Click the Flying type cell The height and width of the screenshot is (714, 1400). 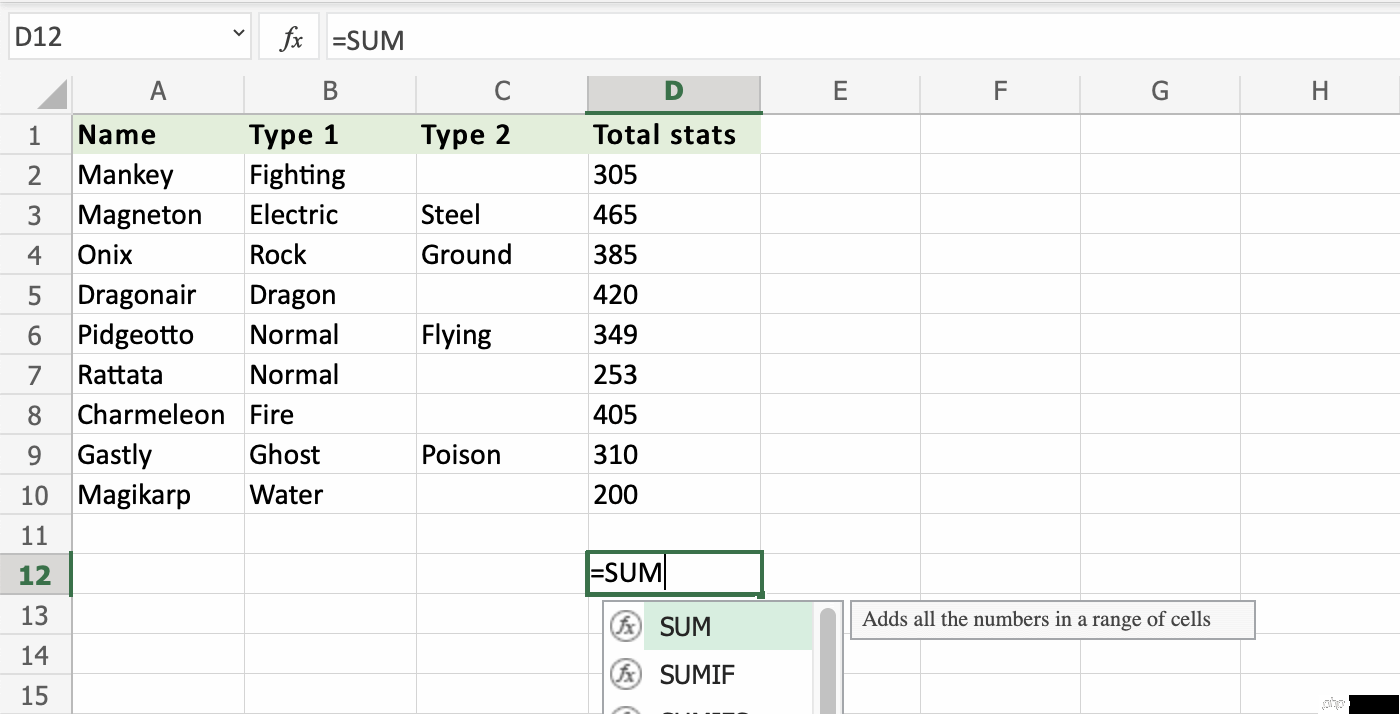click(x=502, y=335)
